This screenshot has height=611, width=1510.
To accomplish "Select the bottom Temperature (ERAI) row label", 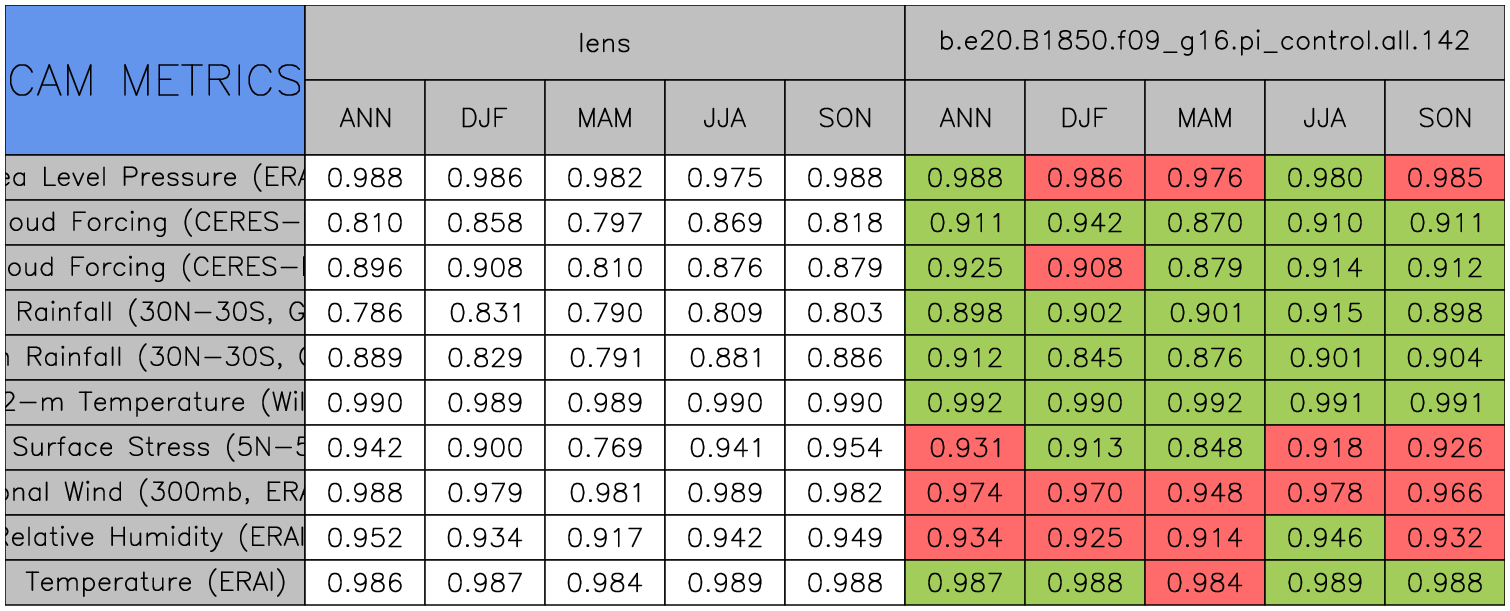I will [155, 583].
